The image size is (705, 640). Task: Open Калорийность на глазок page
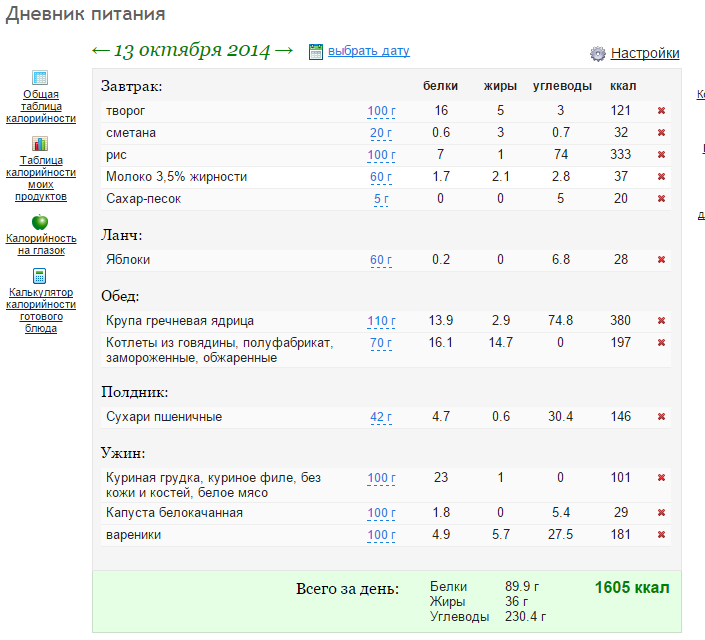click(x=41, y=244)
